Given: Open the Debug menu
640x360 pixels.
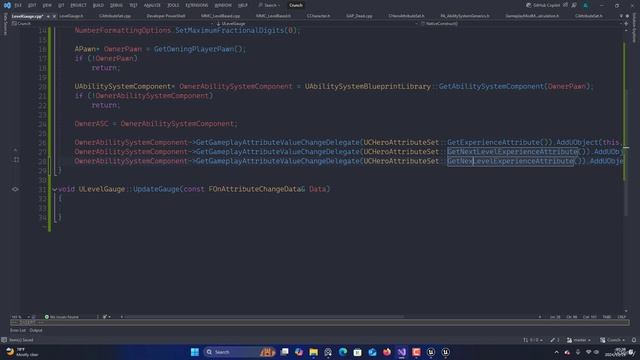Looking at the screenshot, I should pos(116,5).
